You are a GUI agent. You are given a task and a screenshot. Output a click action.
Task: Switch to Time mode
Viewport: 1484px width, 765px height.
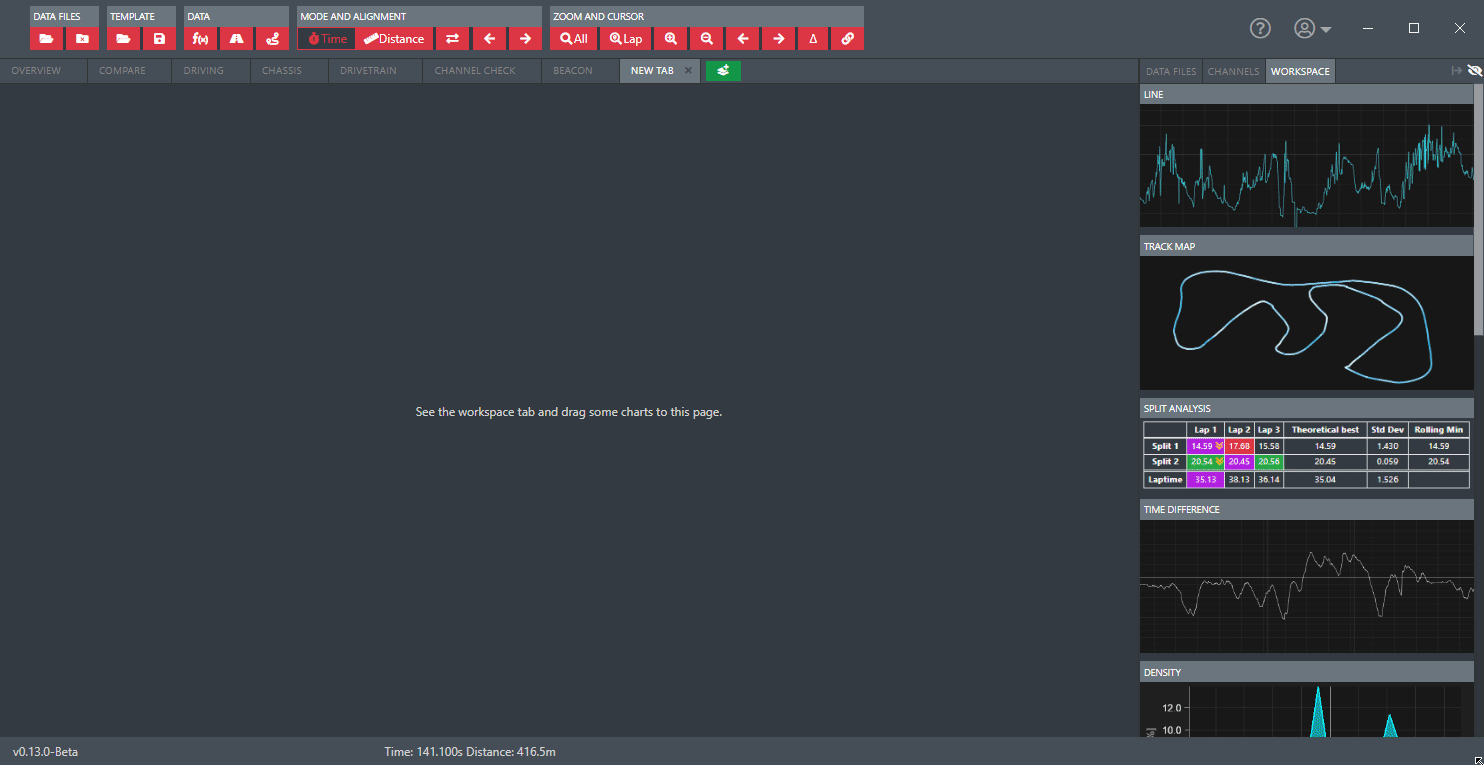[x=326, y=39]
